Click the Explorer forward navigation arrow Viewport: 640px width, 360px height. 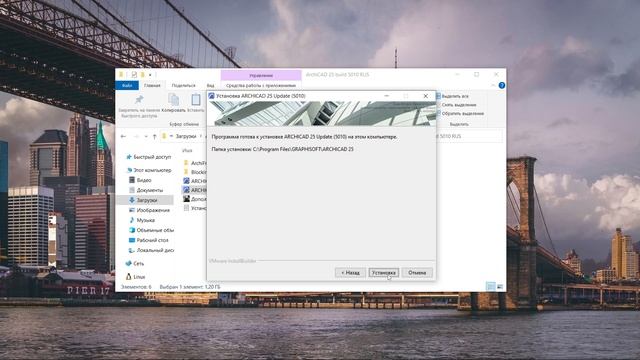click(136, 136)
